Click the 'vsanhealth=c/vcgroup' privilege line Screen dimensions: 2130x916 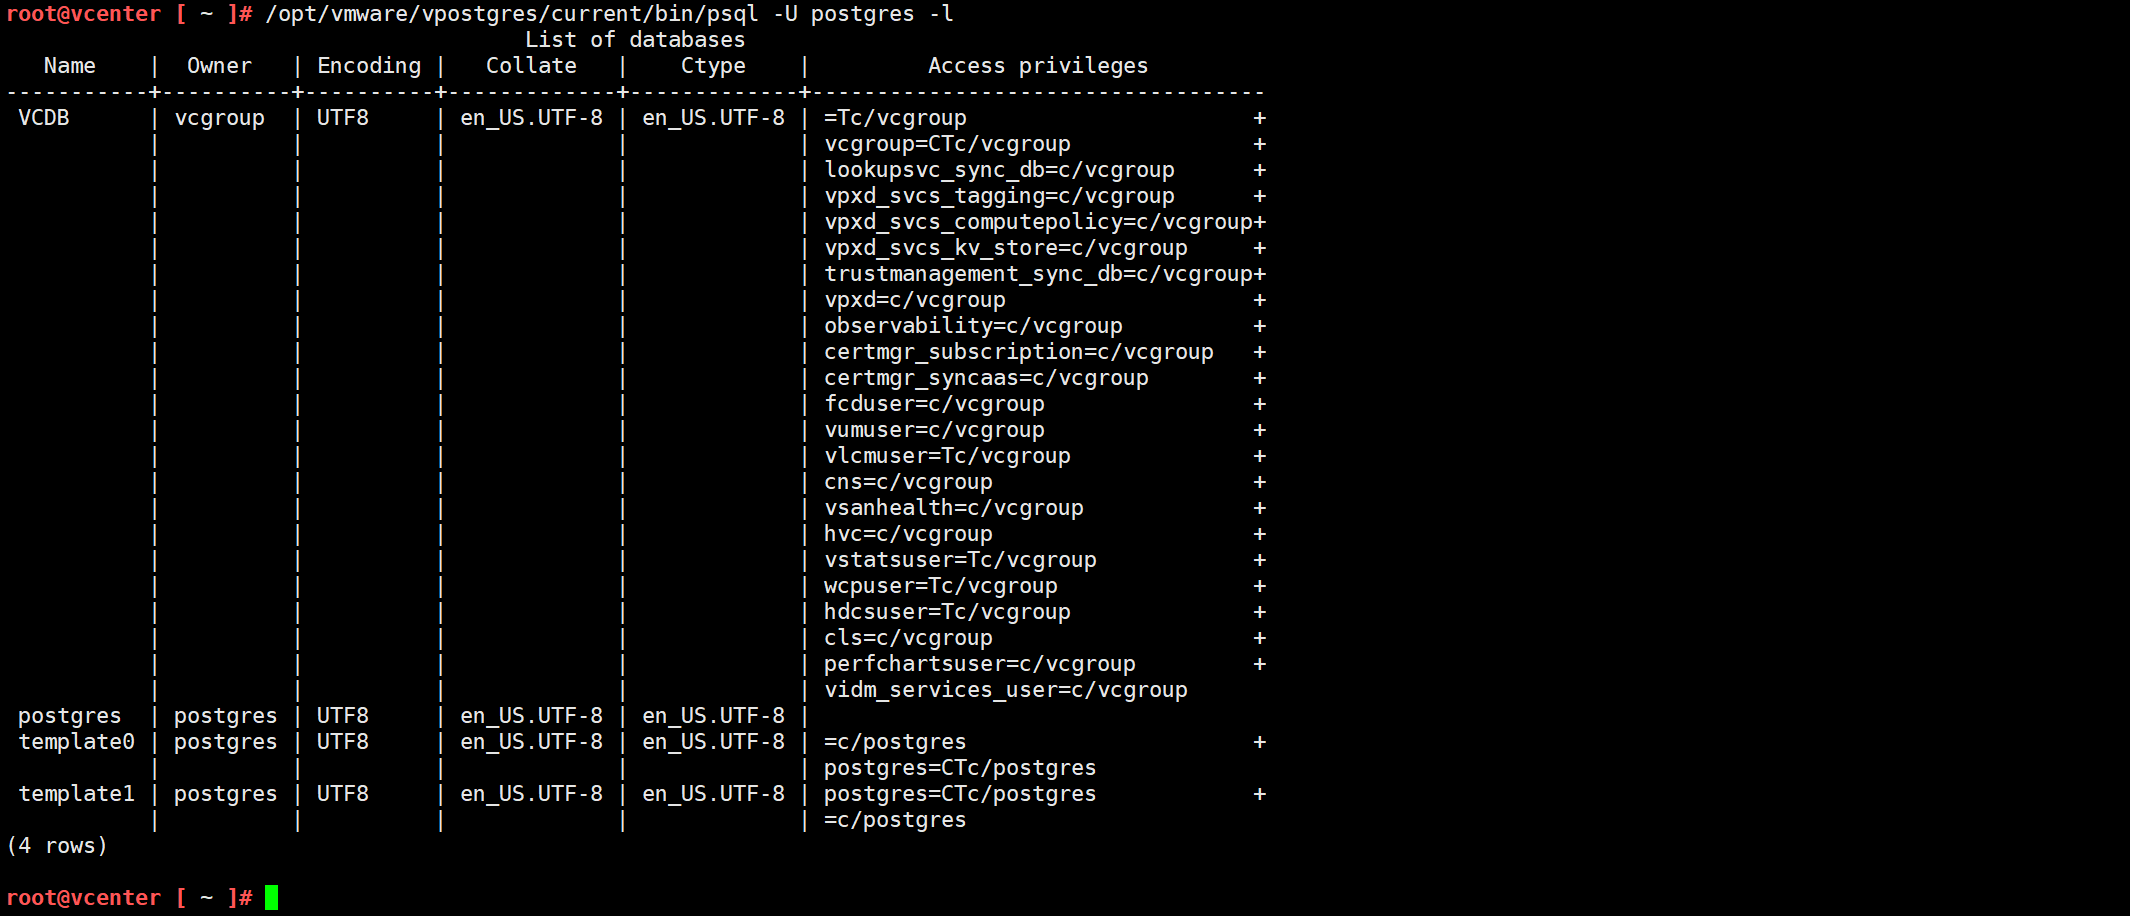(954, 508)
